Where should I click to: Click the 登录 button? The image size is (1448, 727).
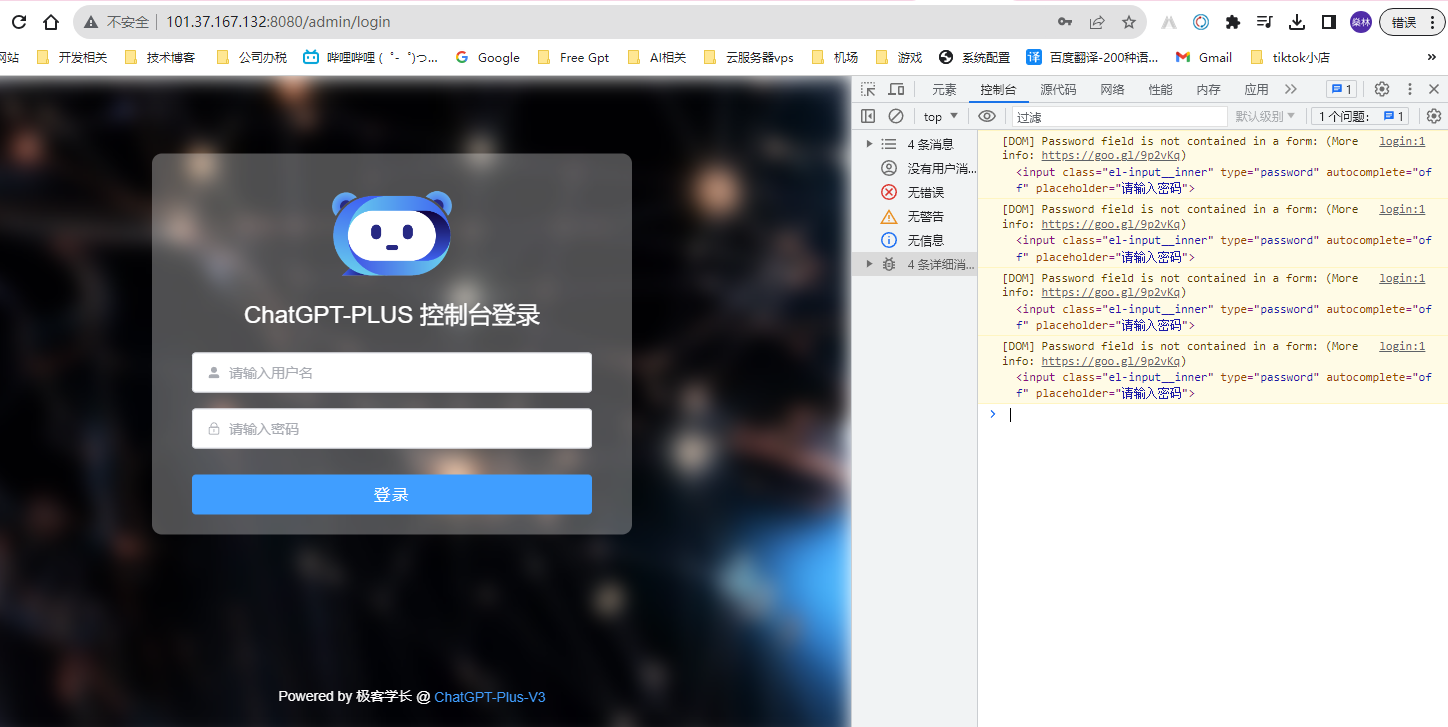tap(392, 494)
